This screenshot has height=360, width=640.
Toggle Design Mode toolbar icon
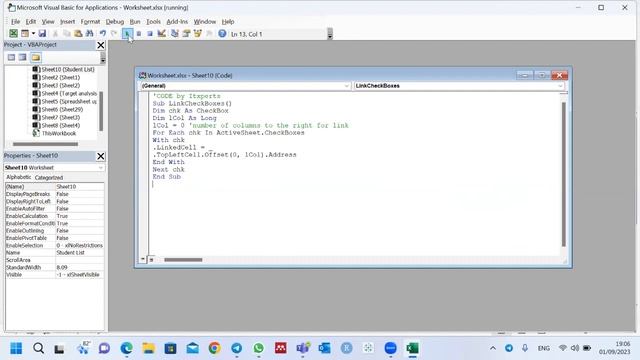pyautogui.click(x=162, y=33)
